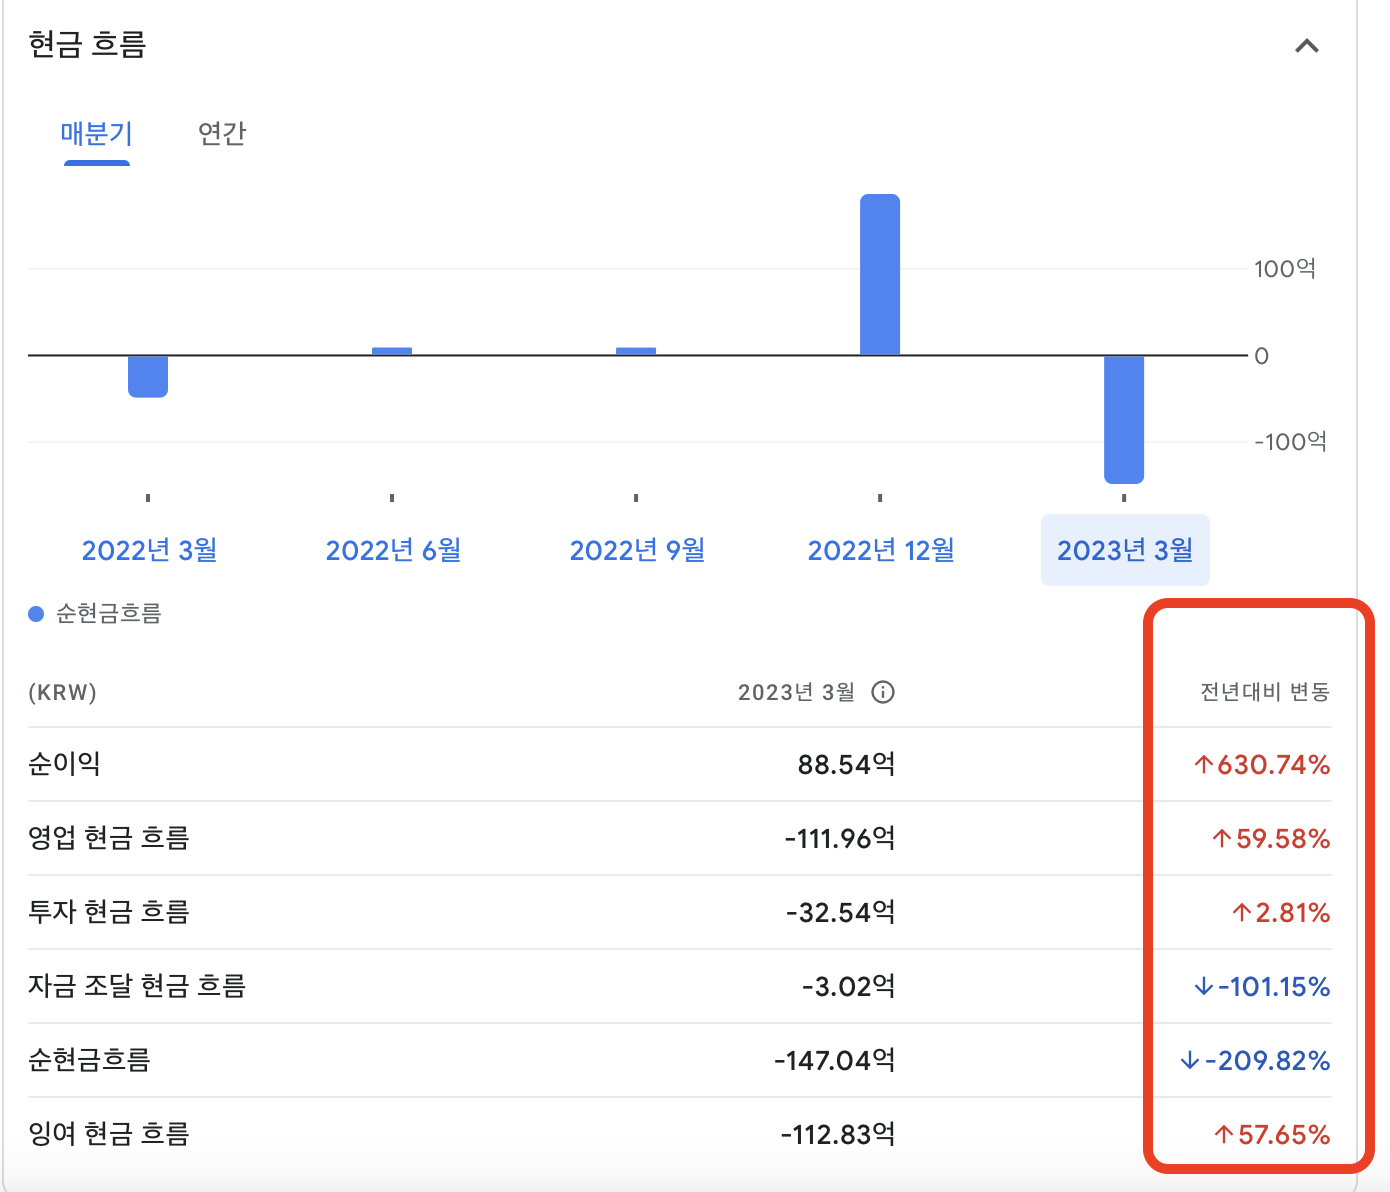Click the tall positive bar for 2022년 12월
Screen dimensions: 1390x1192
click(x=880, y=270)
